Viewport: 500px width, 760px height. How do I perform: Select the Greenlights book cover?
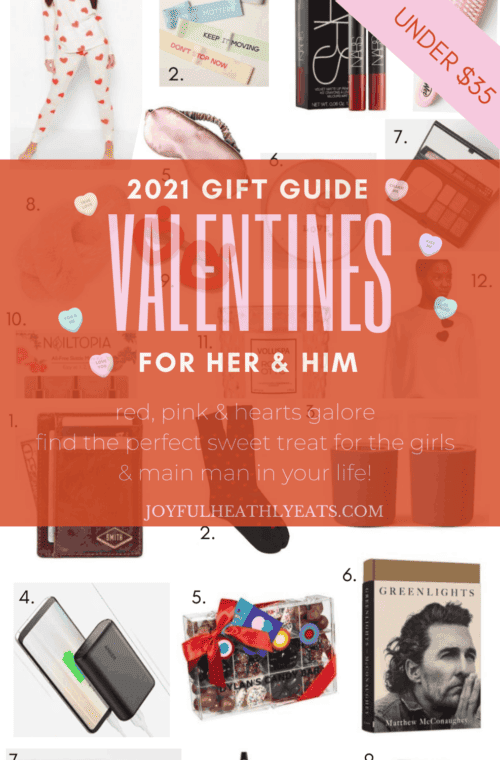click(422, 645)
